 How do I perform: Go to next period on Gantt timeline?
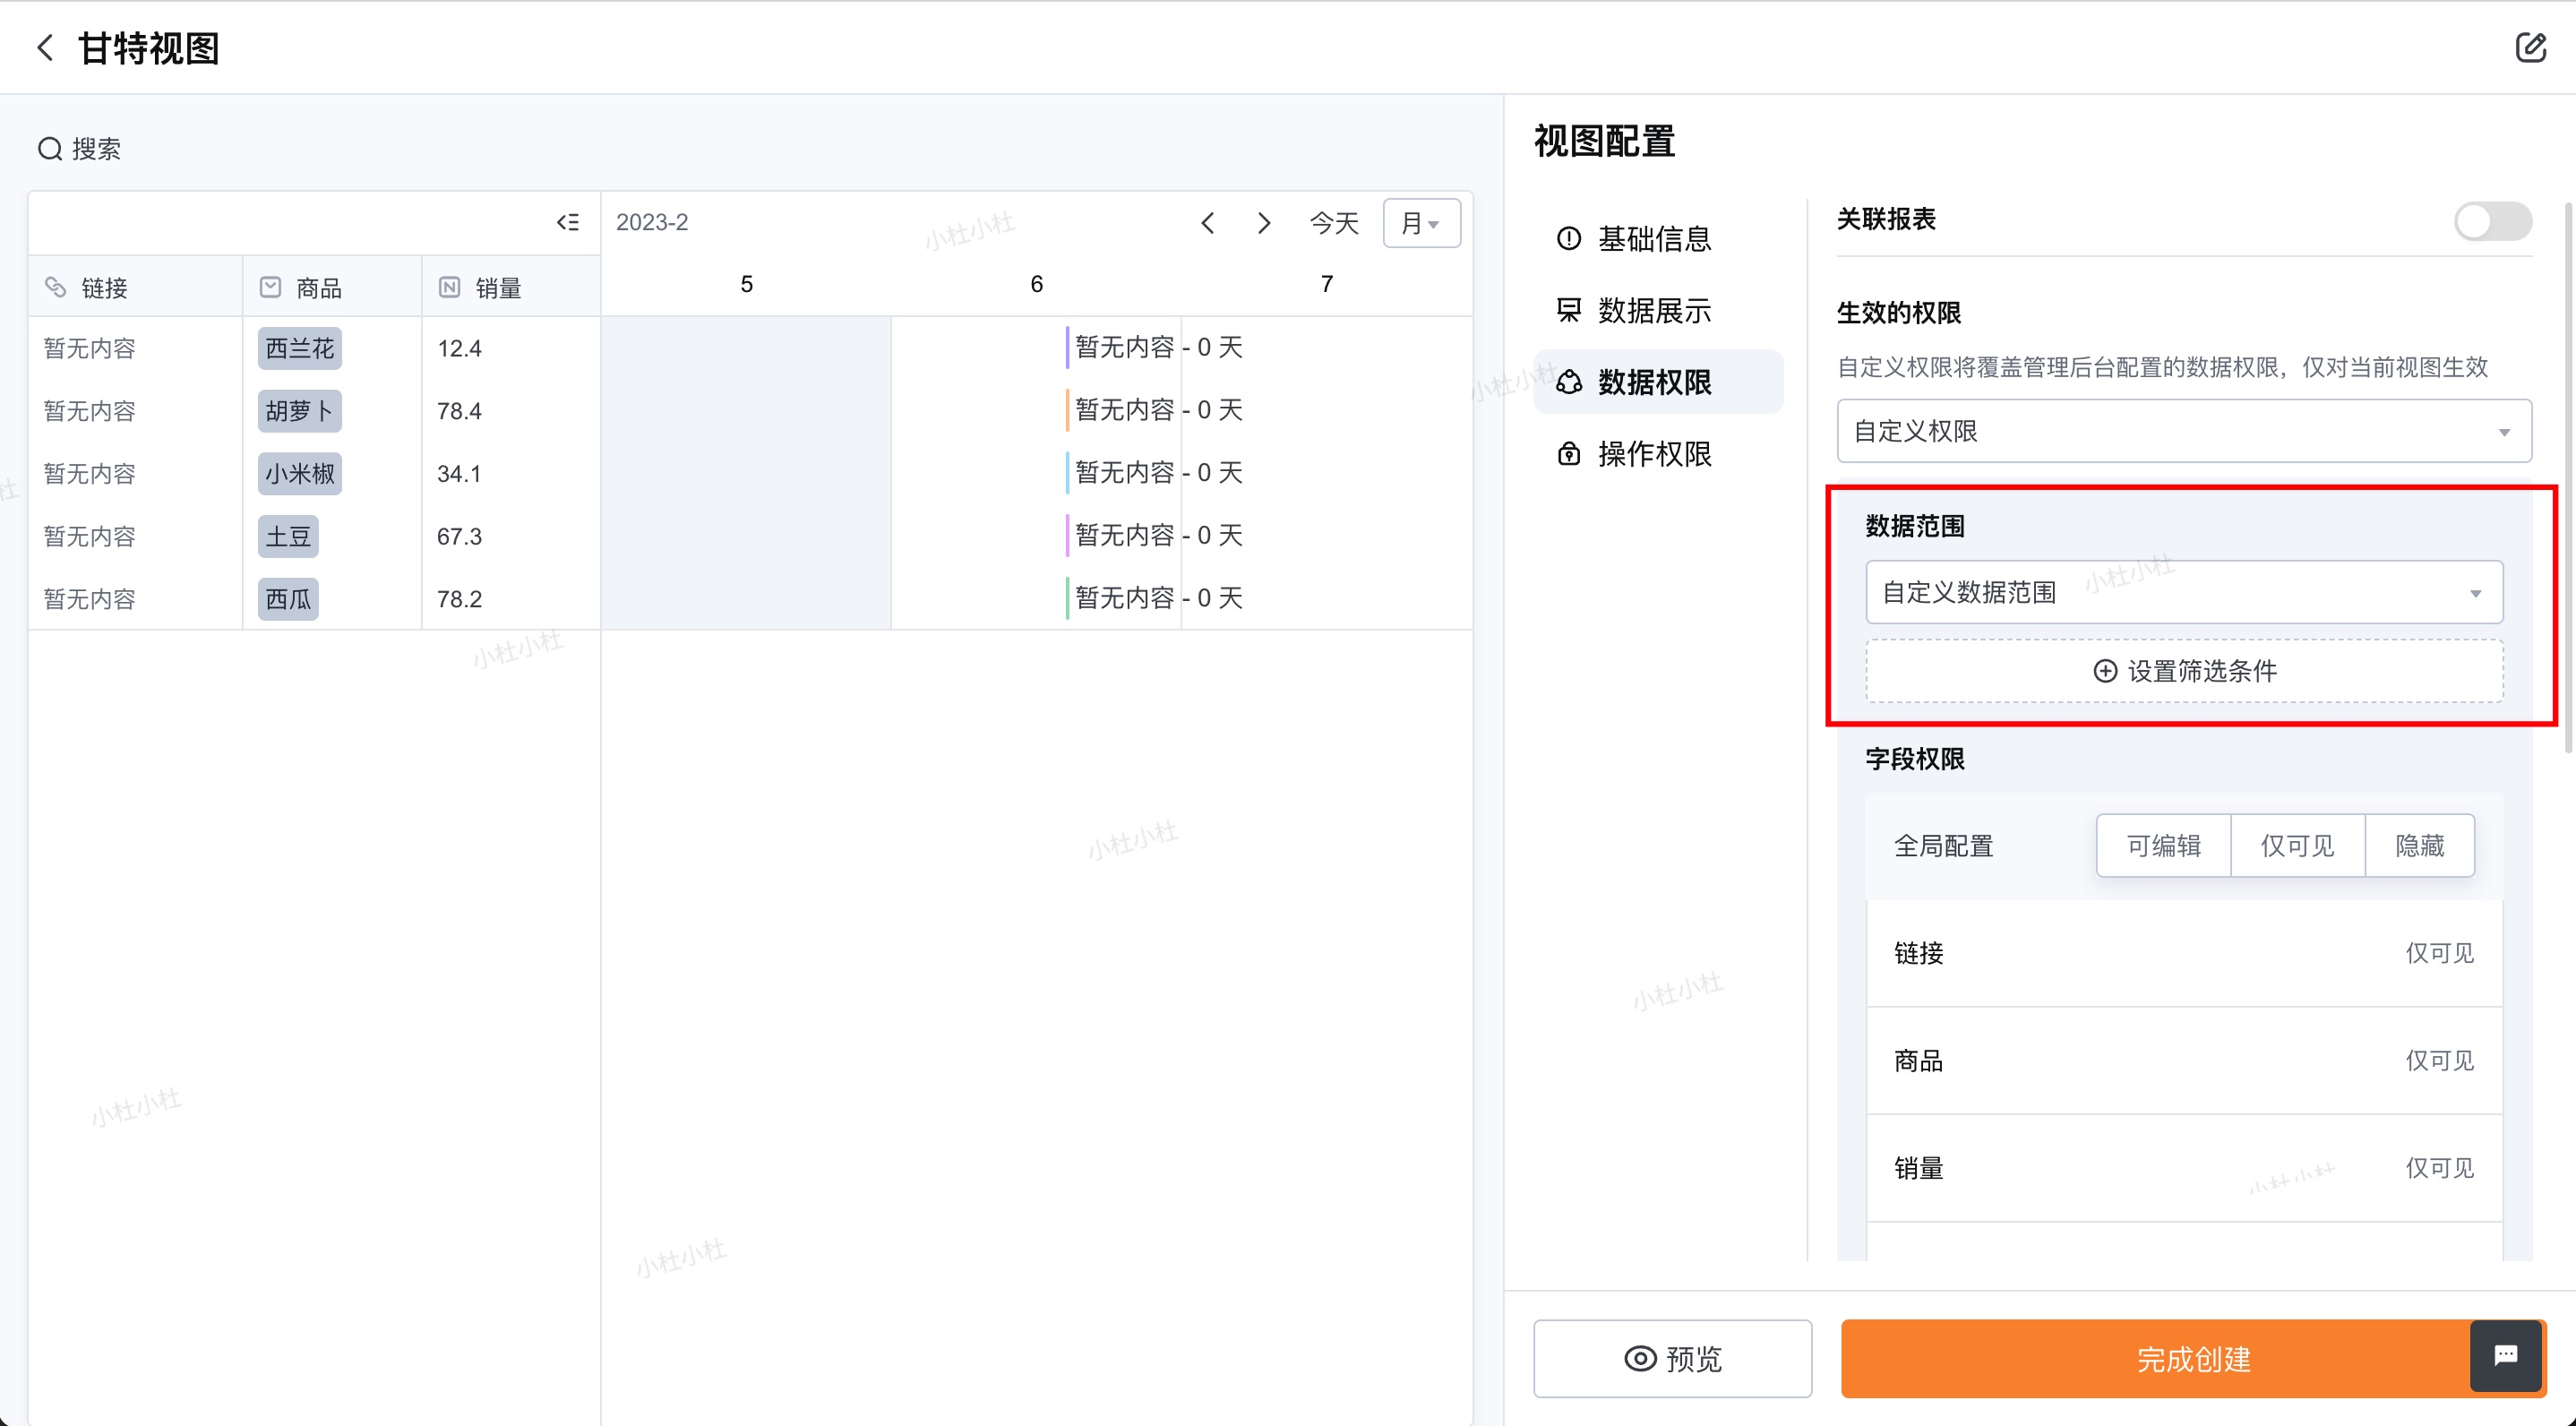[1264, 222]
